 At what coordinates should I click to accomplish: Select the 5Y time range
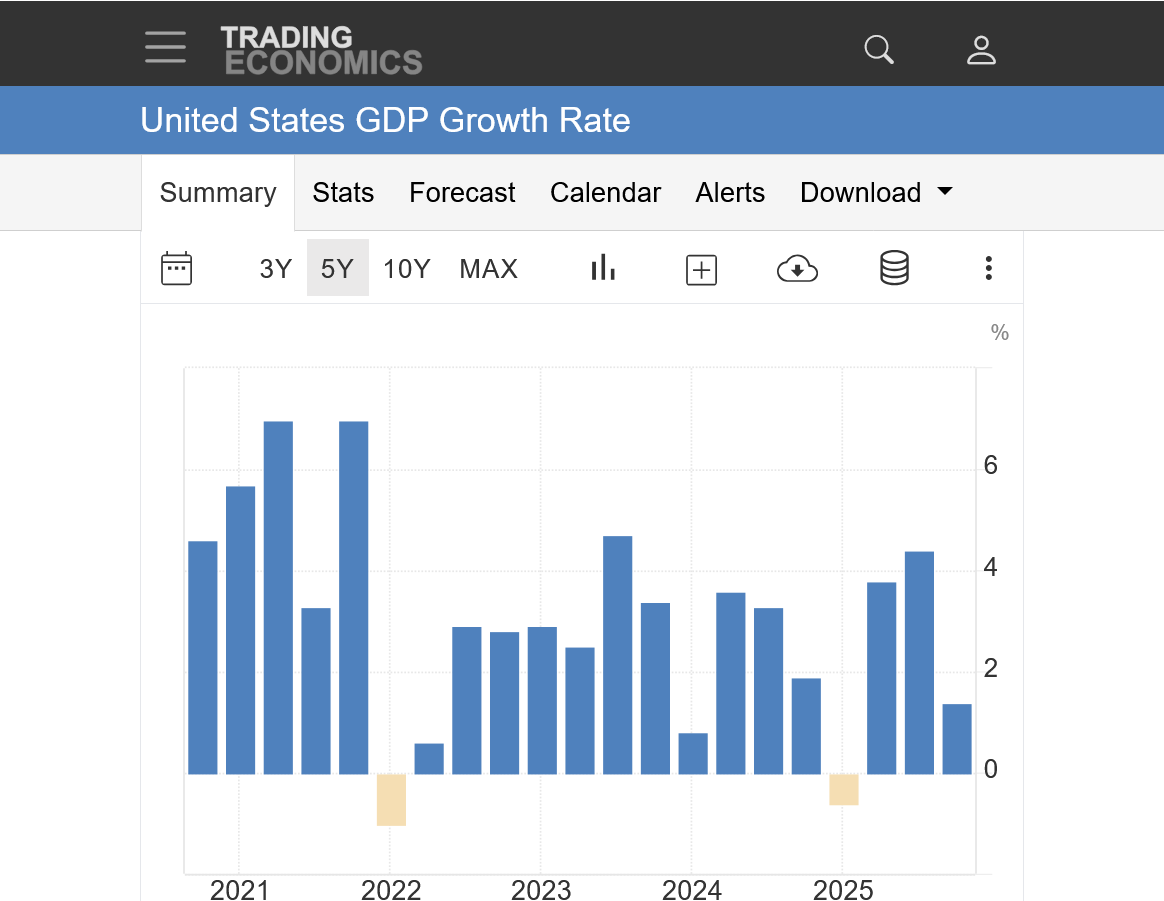click(x=337, y=269)
